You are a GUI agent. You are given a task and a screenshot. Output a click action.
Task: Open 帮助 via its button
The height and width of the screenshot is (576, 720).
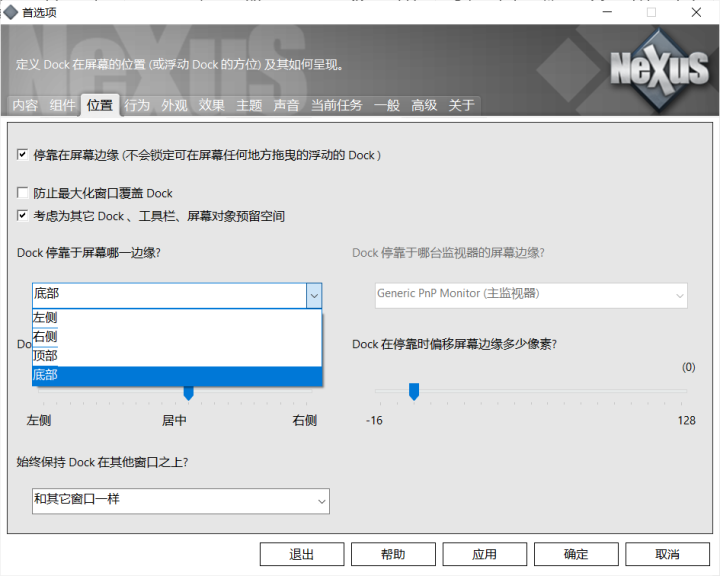coord(394,554)
